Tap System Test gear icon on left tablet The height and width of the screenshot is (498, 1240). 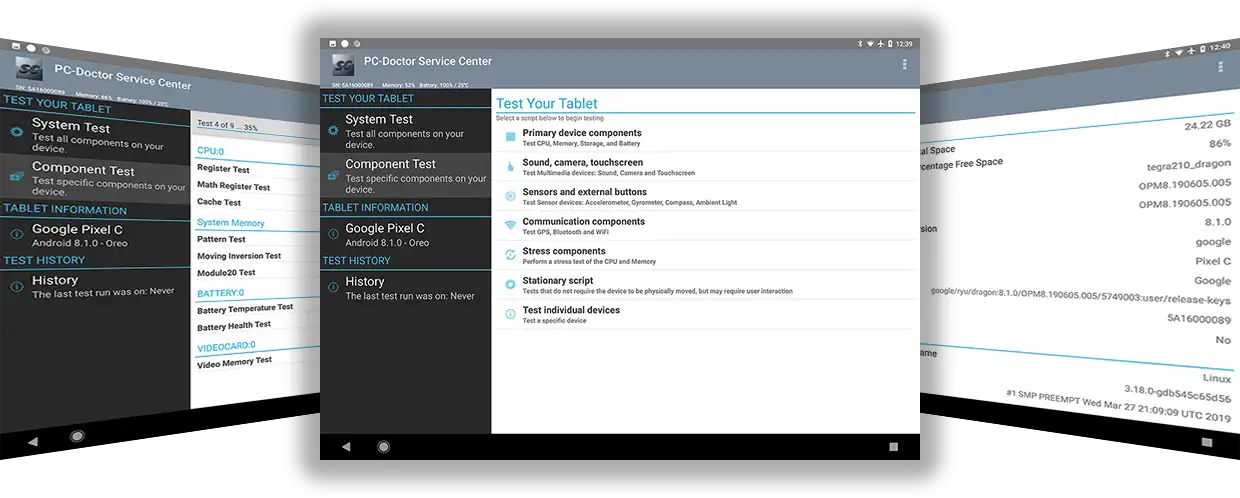tap(16, 132)
